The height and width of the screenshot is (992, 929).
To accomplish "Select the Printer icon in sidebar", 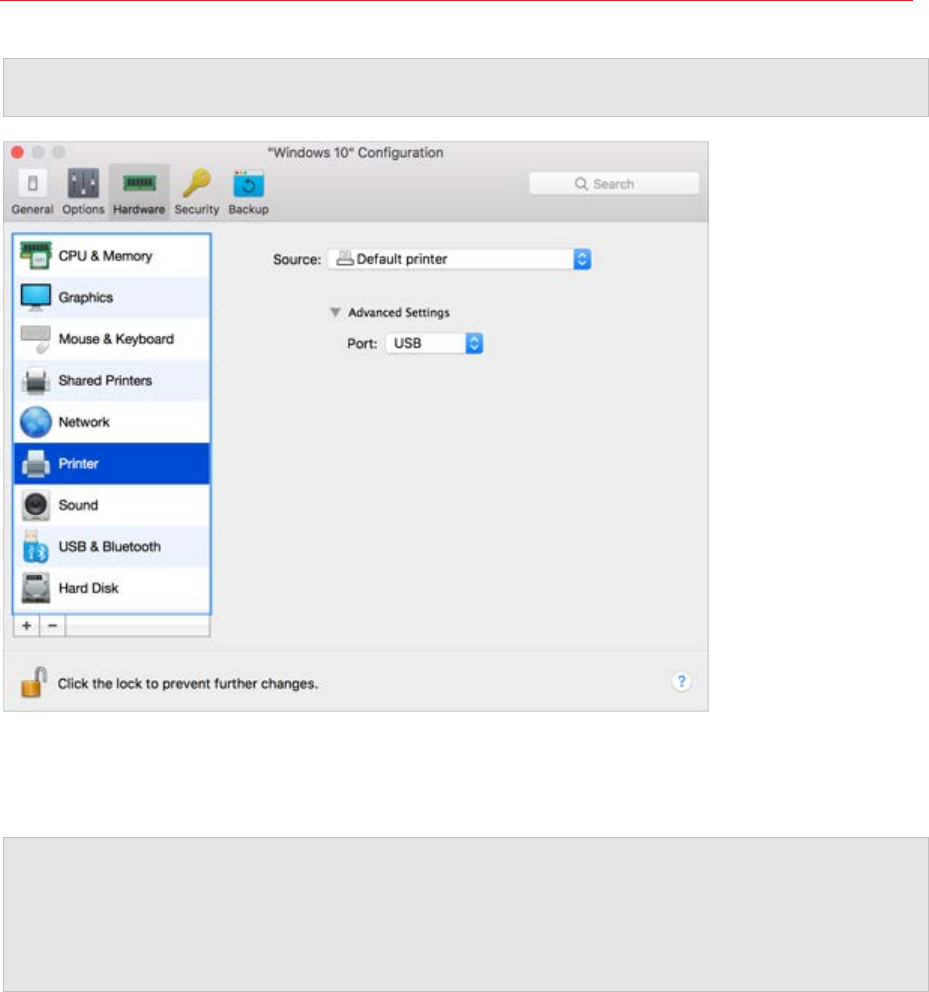I will click(x=35, y=464).
